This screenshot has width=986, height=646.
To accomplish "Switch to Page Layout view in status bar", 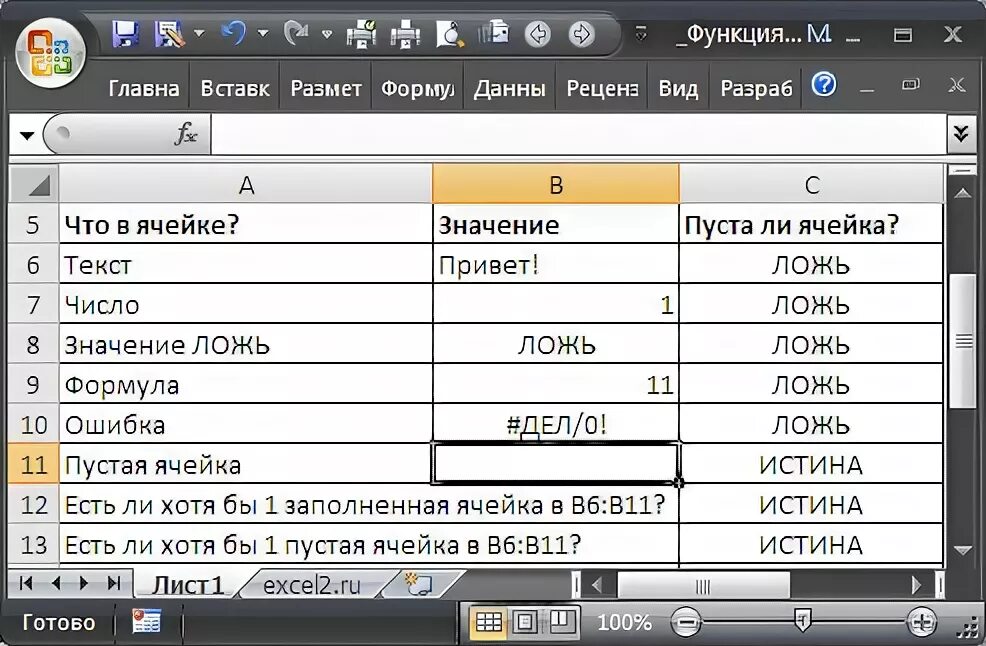I will 524,622.
